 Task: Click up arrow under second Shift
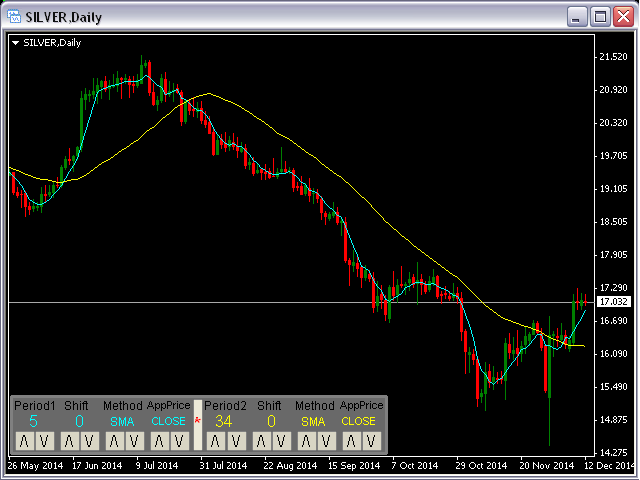261,441
